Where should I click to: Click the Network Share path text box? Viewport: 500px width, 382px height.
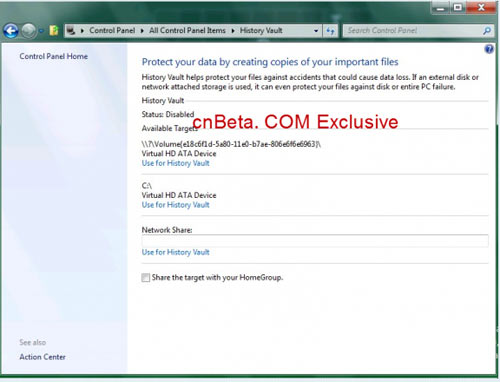(315, 241)
